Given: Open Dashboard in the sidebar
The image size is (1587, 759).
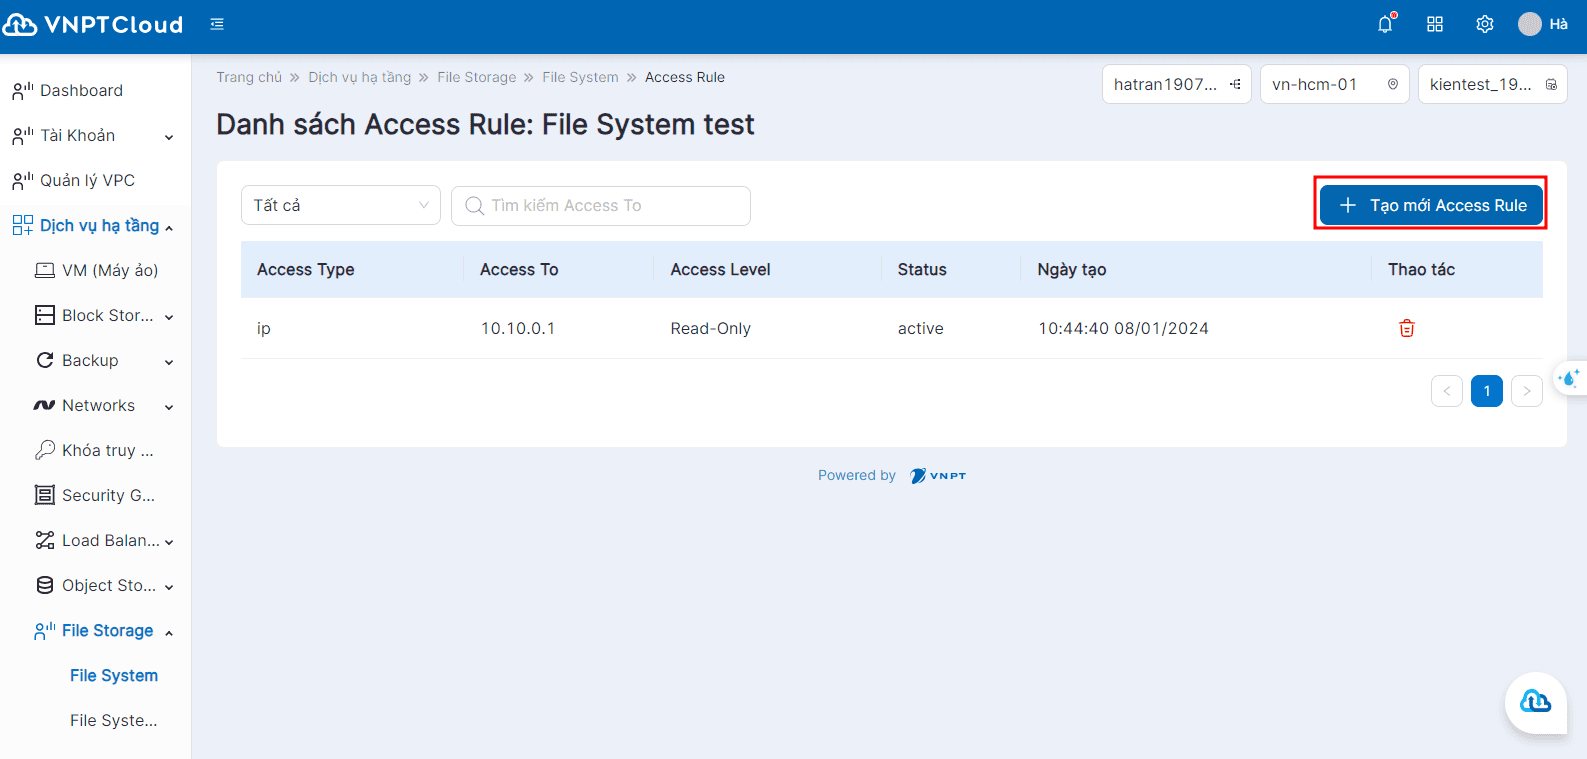Looking at the screenshot, I should 82,90.
